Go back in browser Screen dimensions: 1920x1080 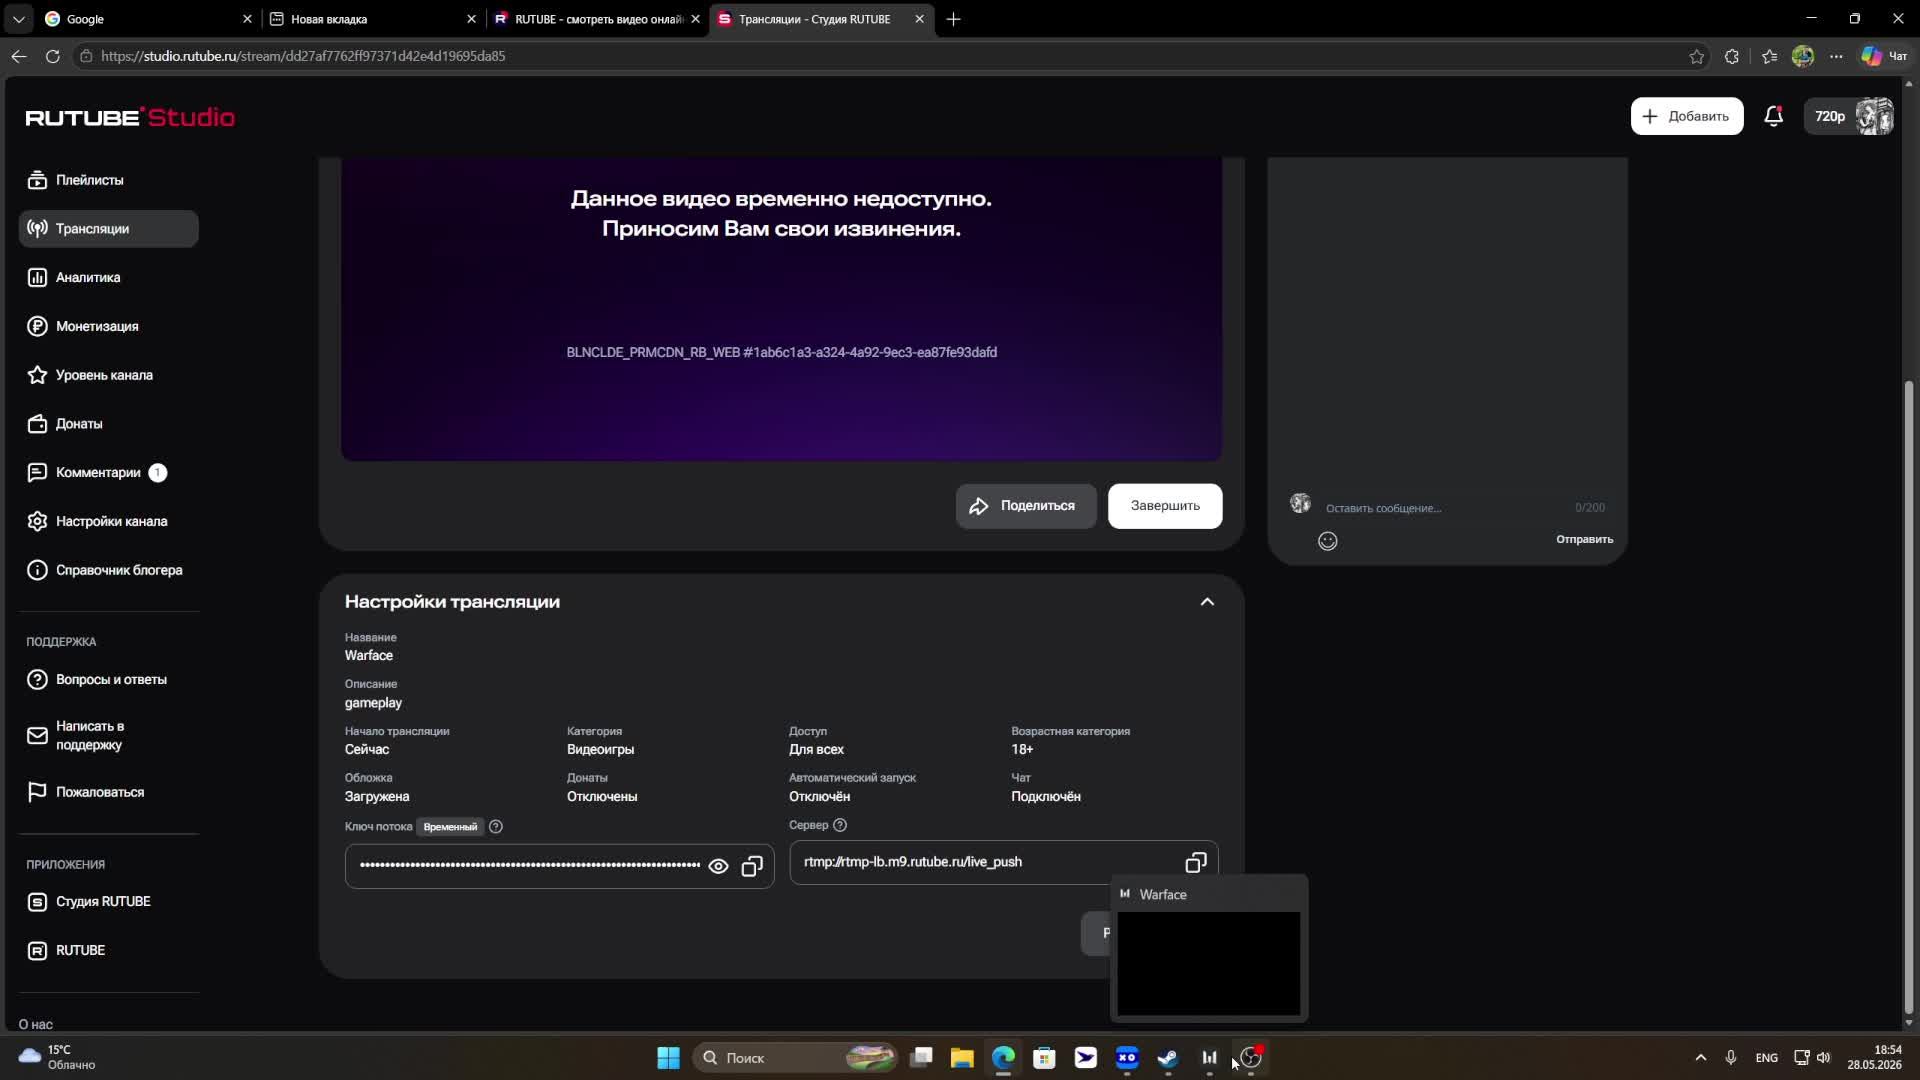click(x=19, y=56)
